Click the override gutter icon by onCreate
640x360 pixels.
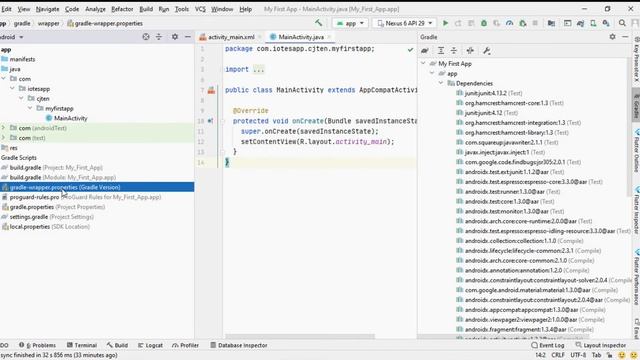[210, 121]
